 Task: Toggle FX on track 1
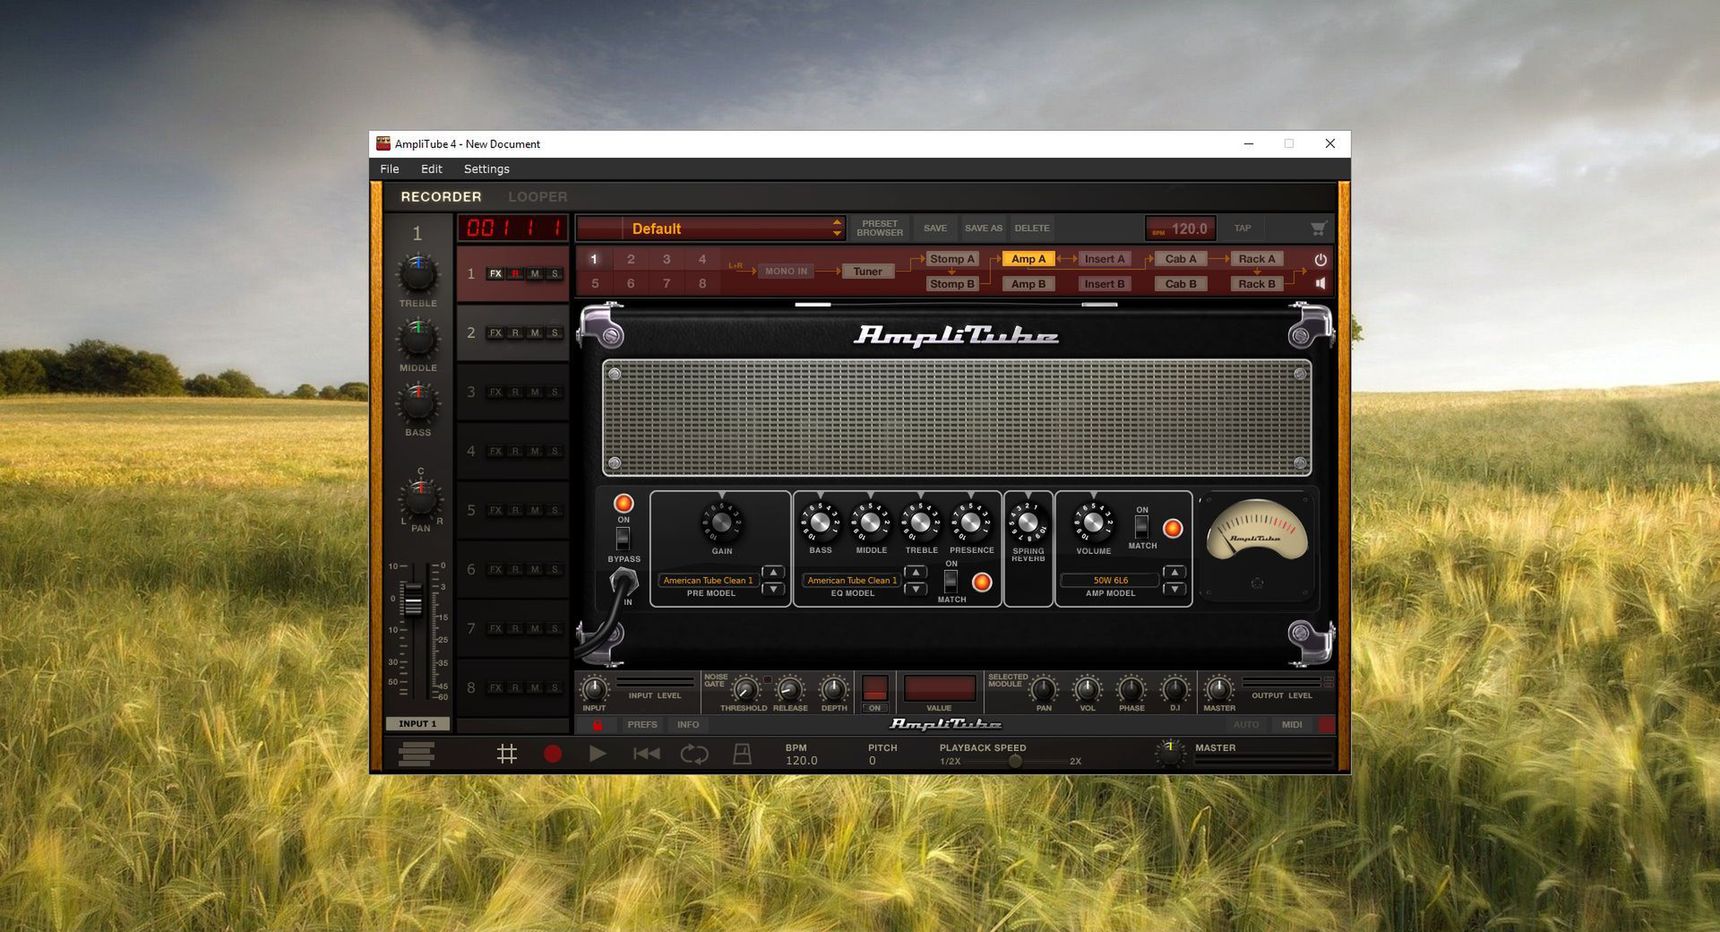pyautogui.click(x=495, y=274)
